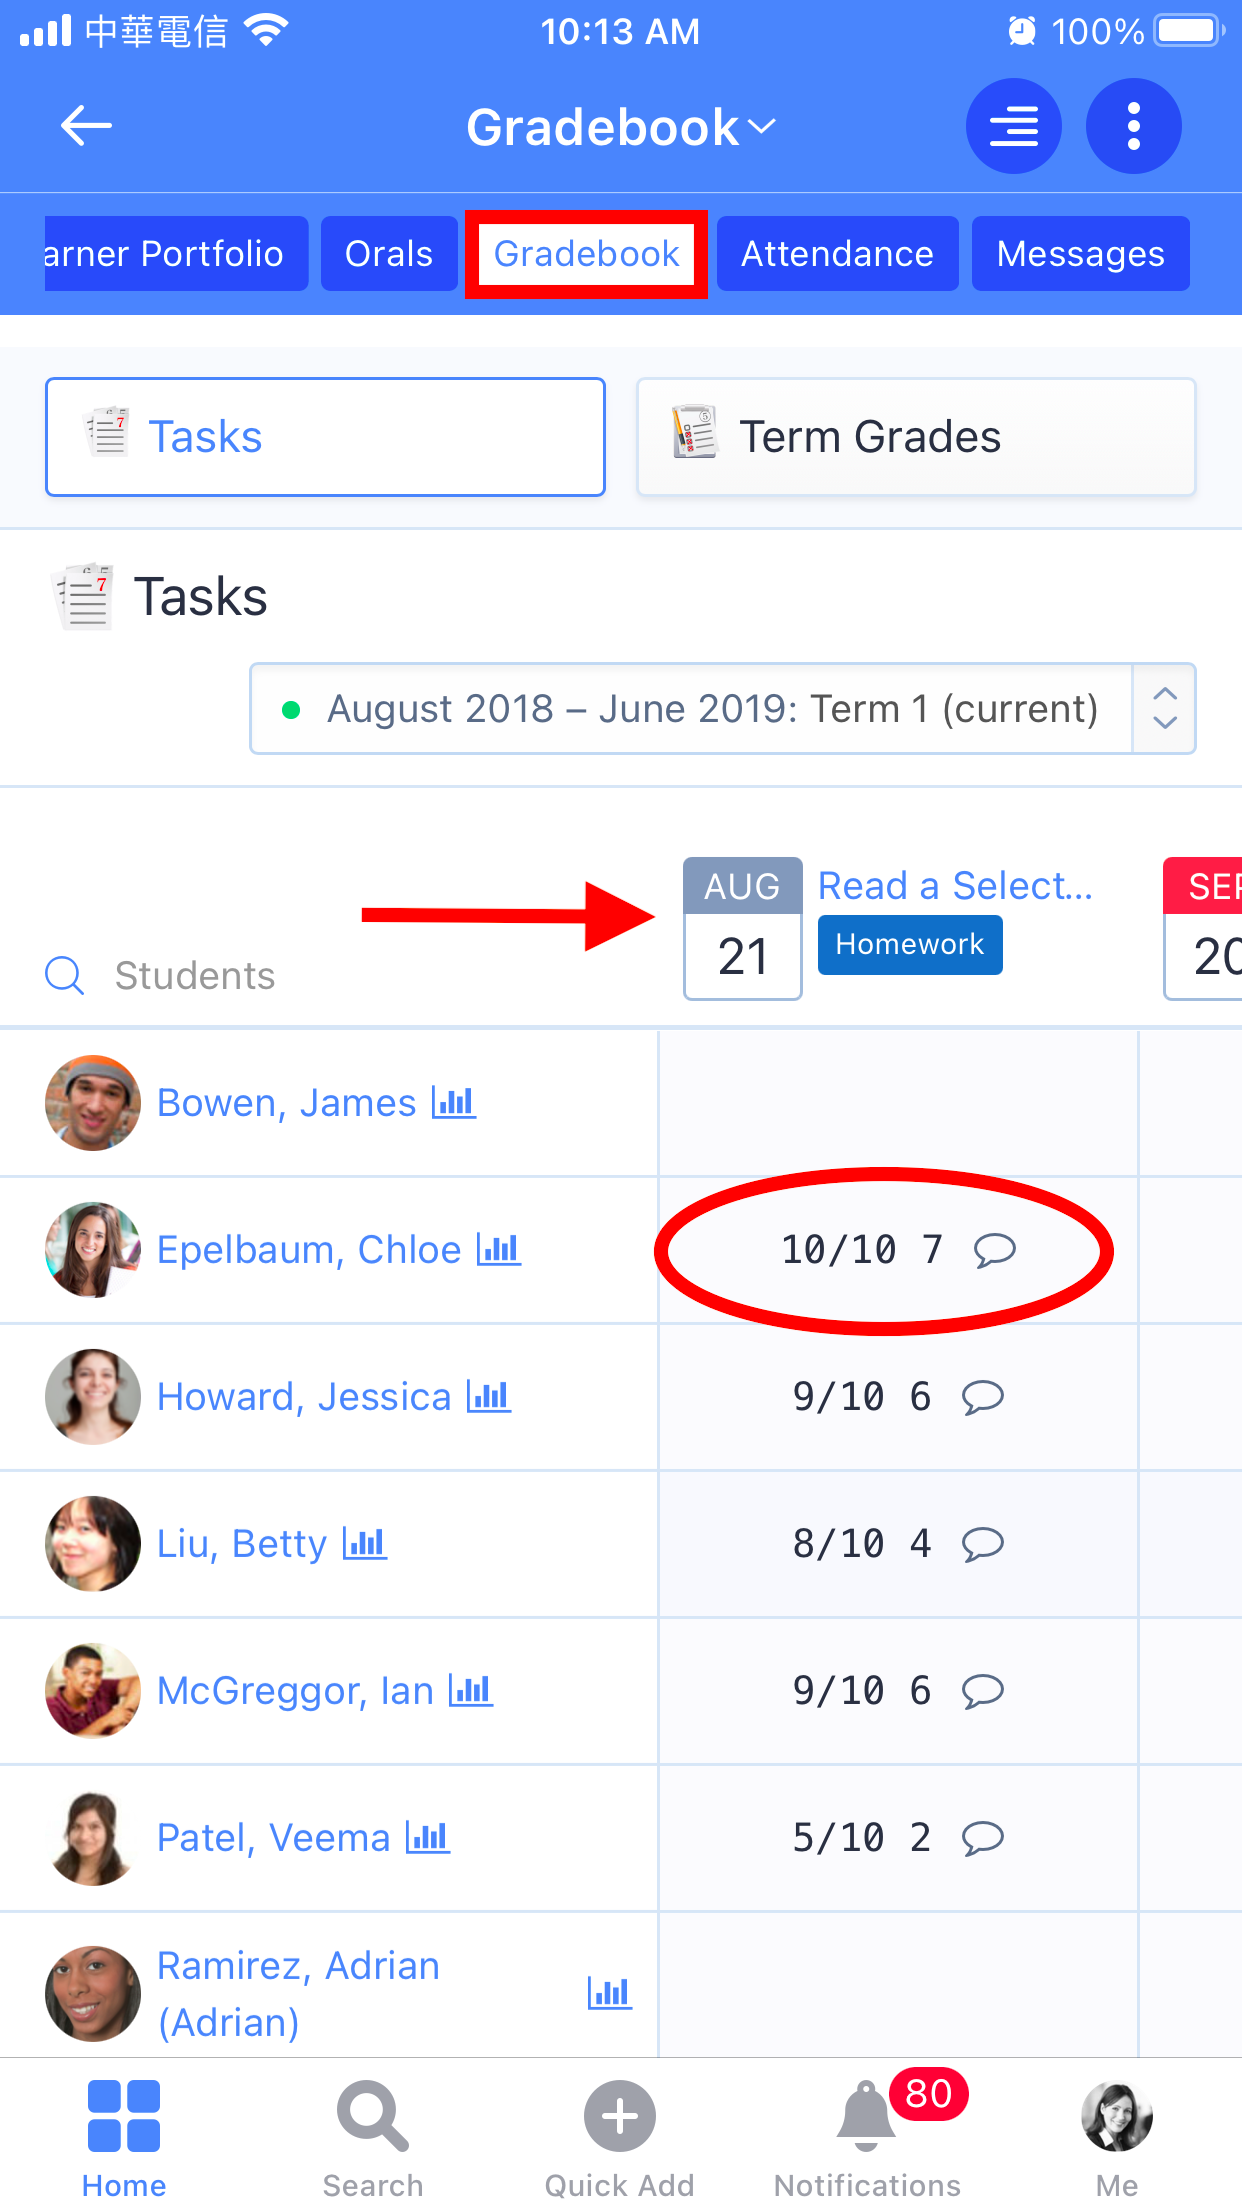Viewport: 1242px width, 2208px height.
Task: Open Jessica Howard's profile photo
Action: [93, 1397]
